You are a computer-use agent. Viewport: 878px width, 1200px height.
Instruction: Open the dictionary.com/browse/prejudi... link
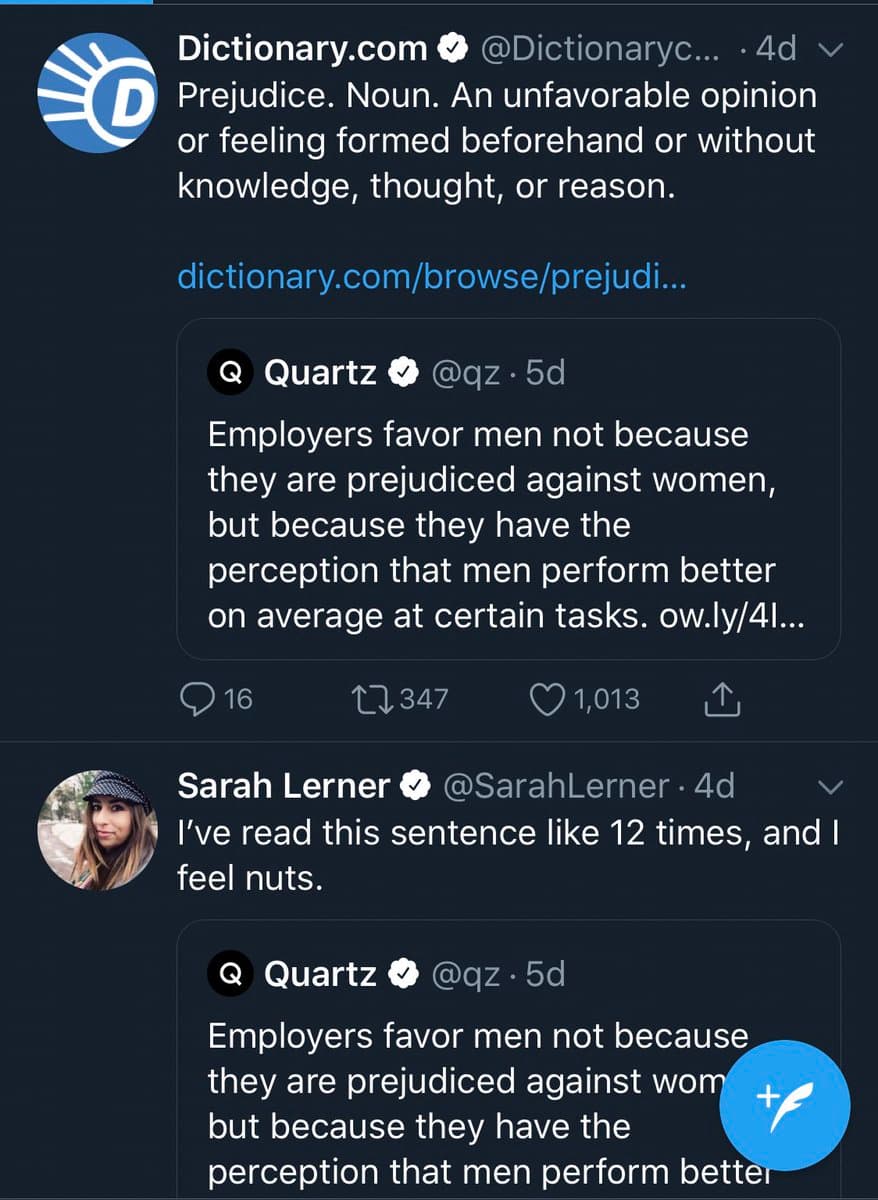pyautogui.click(x=431, y=275)
